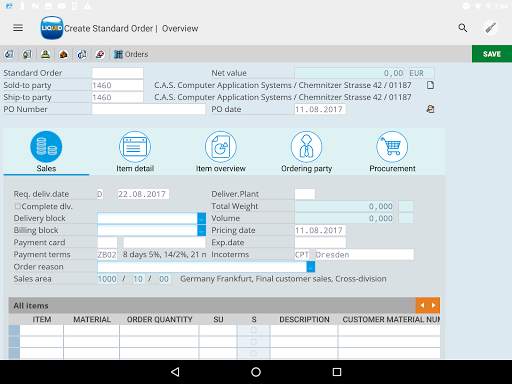Click the Deliver.Plant input field
Image resolution: width=512 pixels, height=384 pixels.
305,194
